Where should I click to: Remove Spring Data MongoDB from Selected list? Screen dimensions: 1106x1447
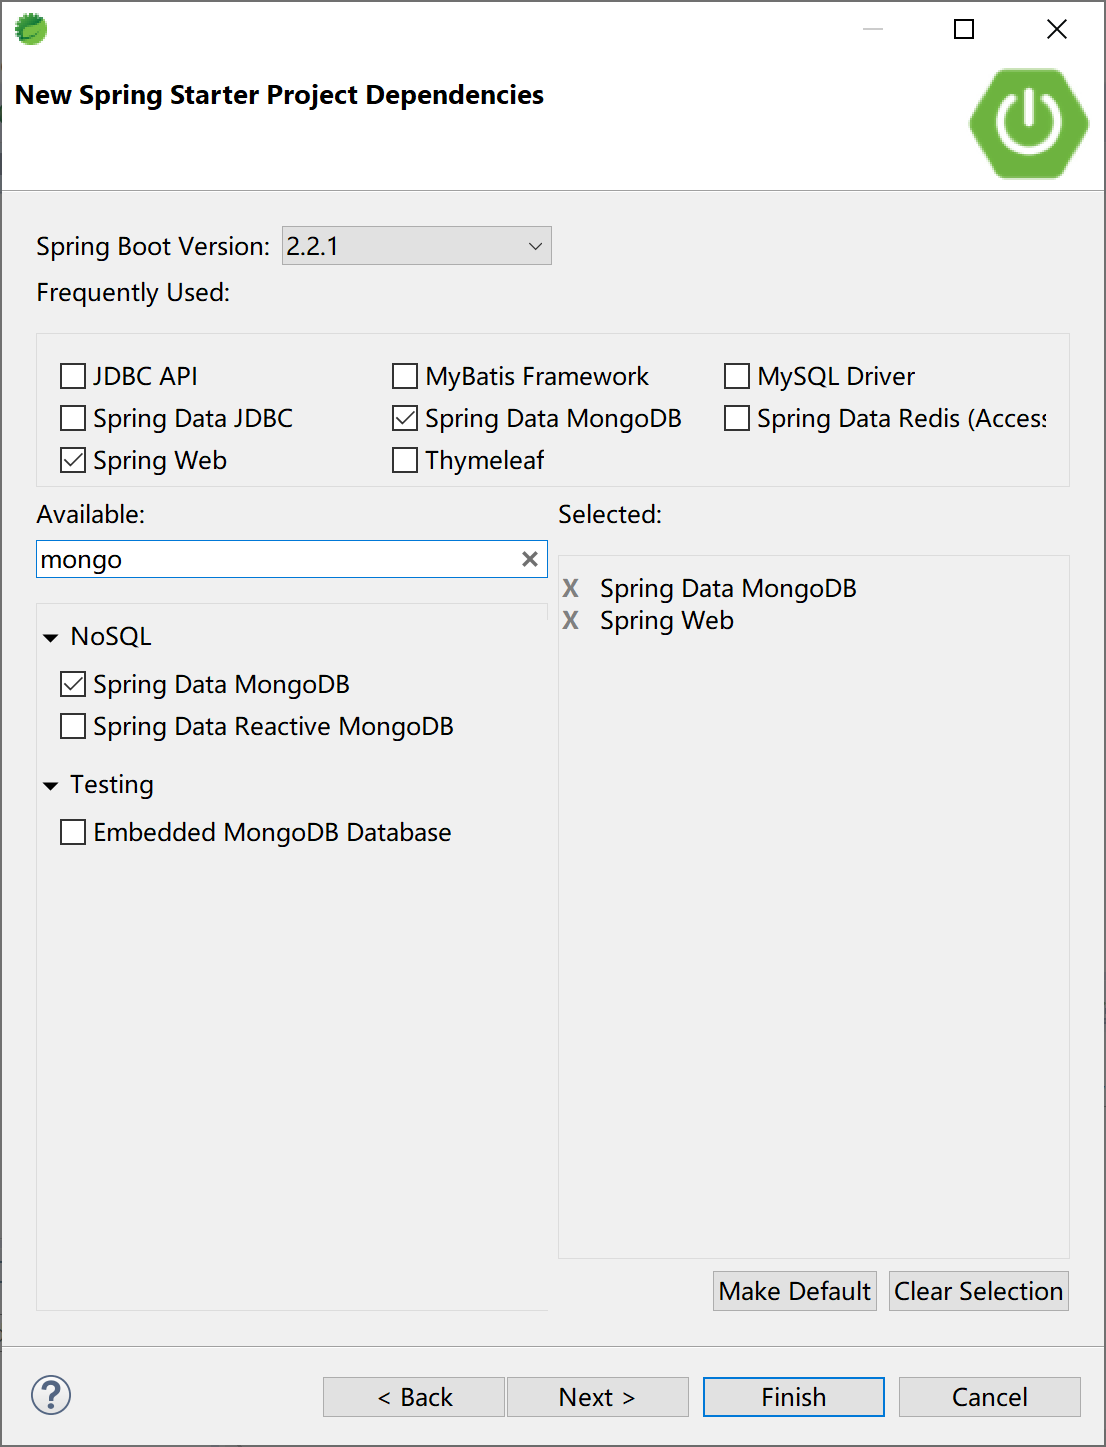(x=571, y=588)
